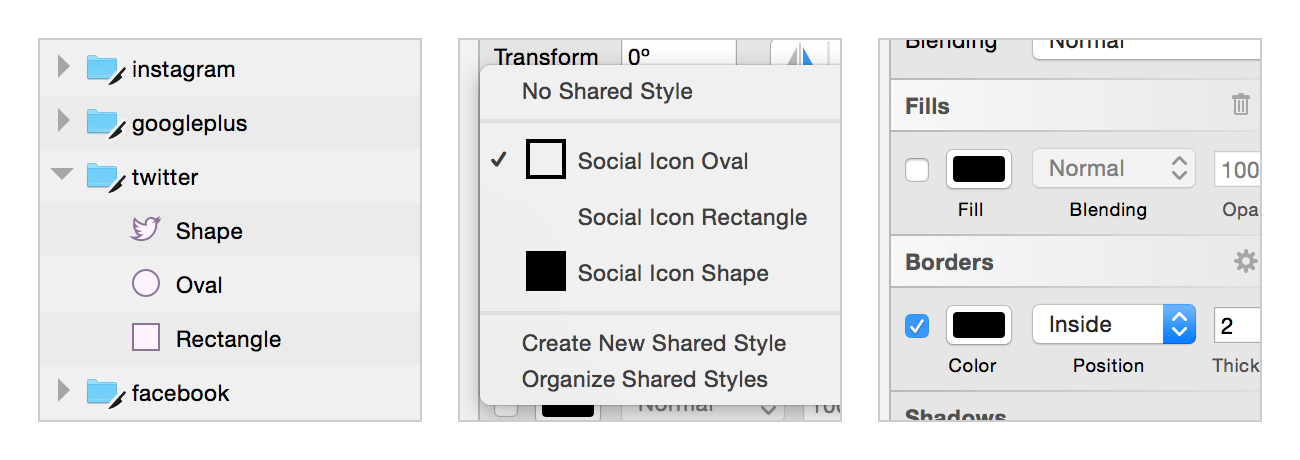This screenshot has height=460, width=1300.
Task: Disable the border Color checkbox
Action: [917, 326]
